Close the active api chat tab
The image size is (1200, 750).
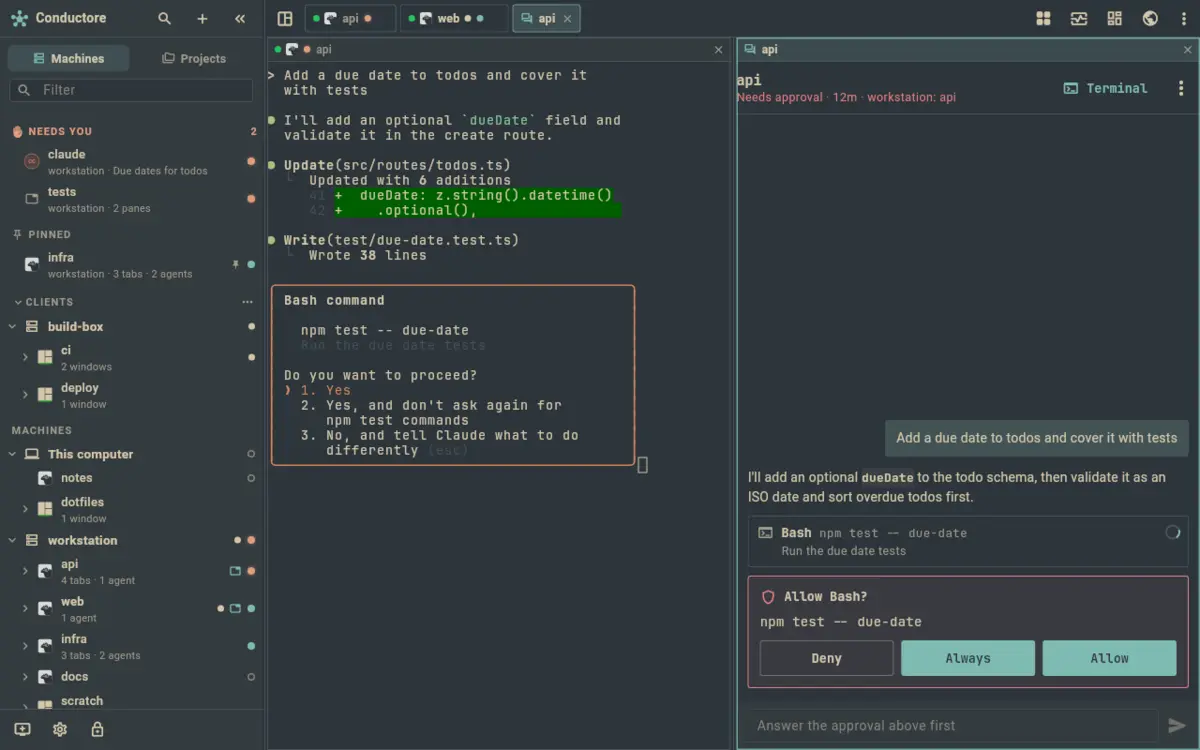(x=568, y=18)
